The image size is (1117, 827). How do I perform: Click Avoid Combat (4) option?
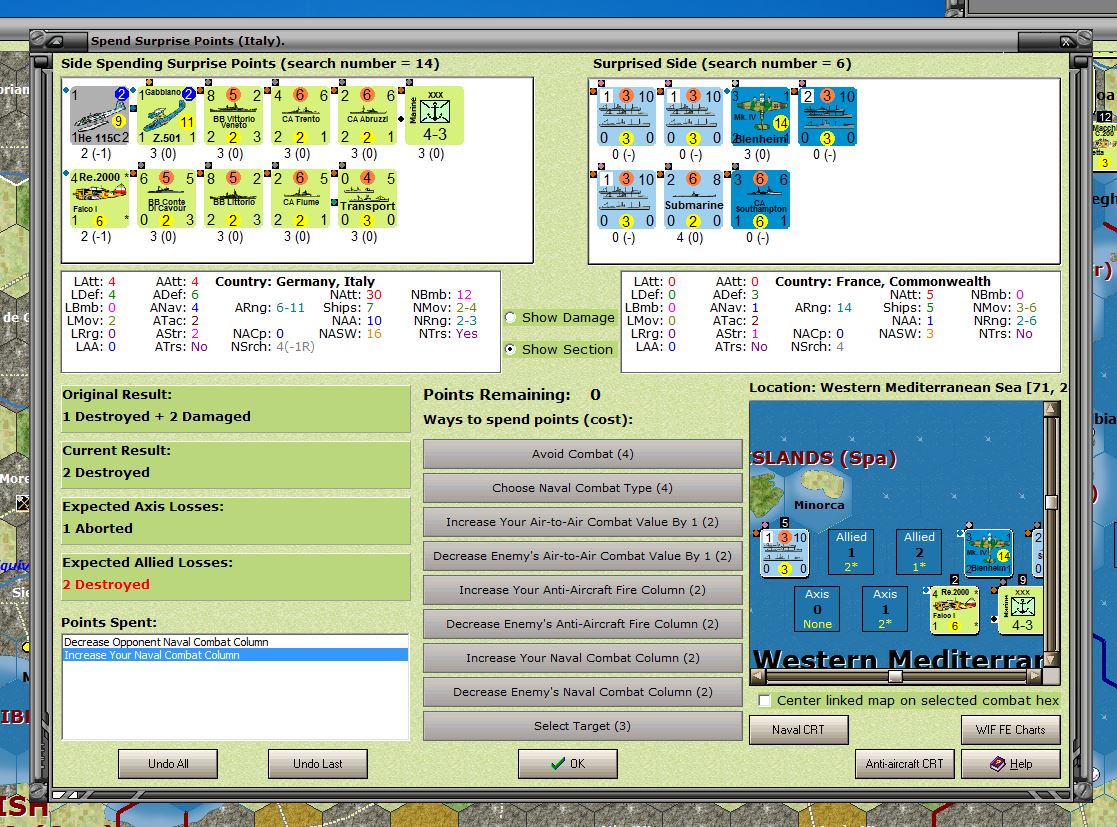(x=583, y=454)
